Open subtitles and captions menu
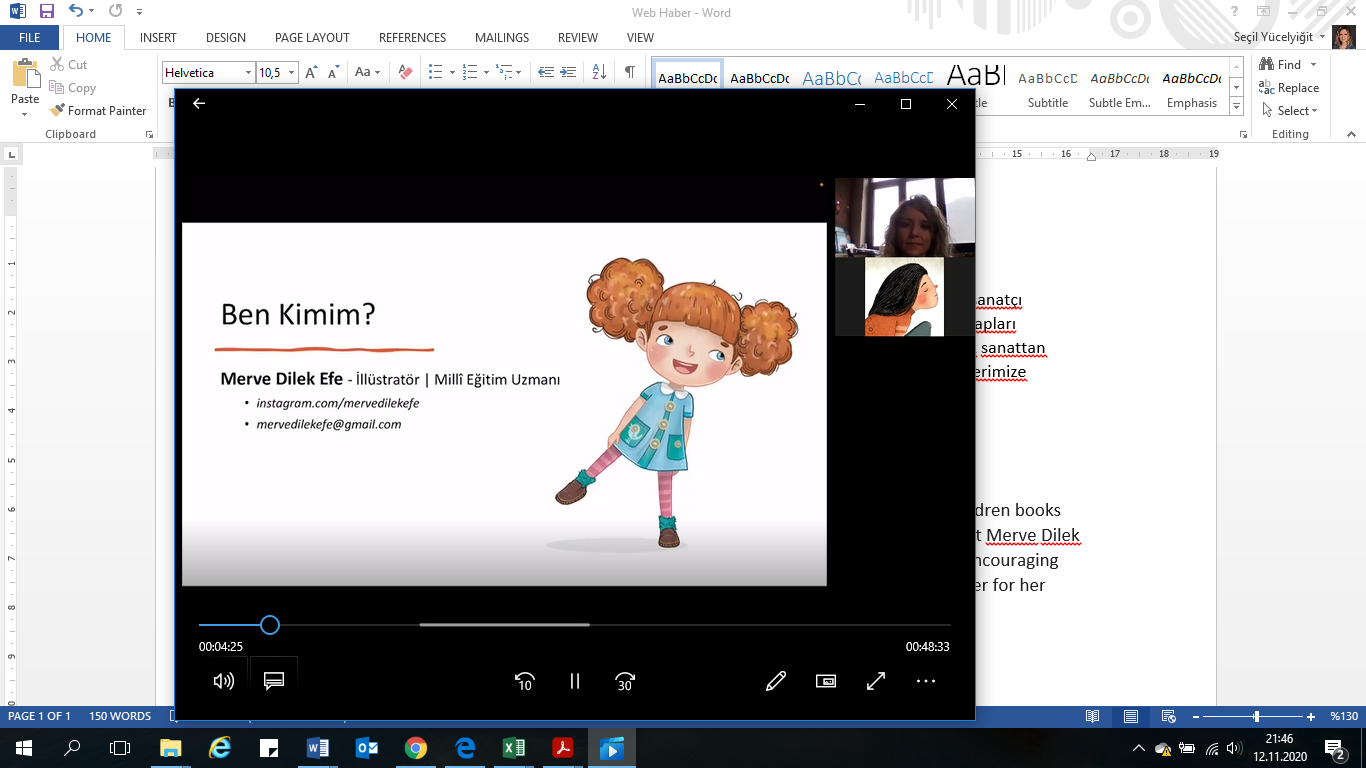The width and height of the screenshot is (1366, 768). pos(274,681)
